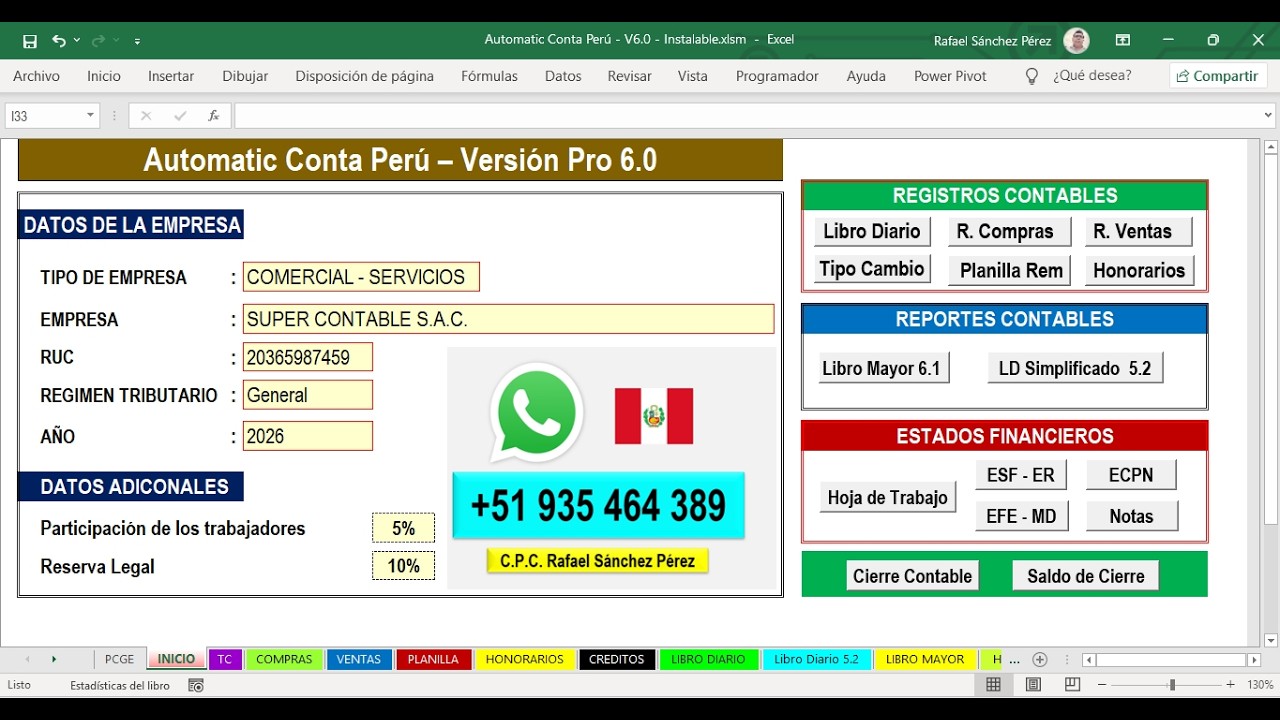Click the accessibility macro record icon in status bar
This screenshot has width=1280, height=720.
(196, 685)
